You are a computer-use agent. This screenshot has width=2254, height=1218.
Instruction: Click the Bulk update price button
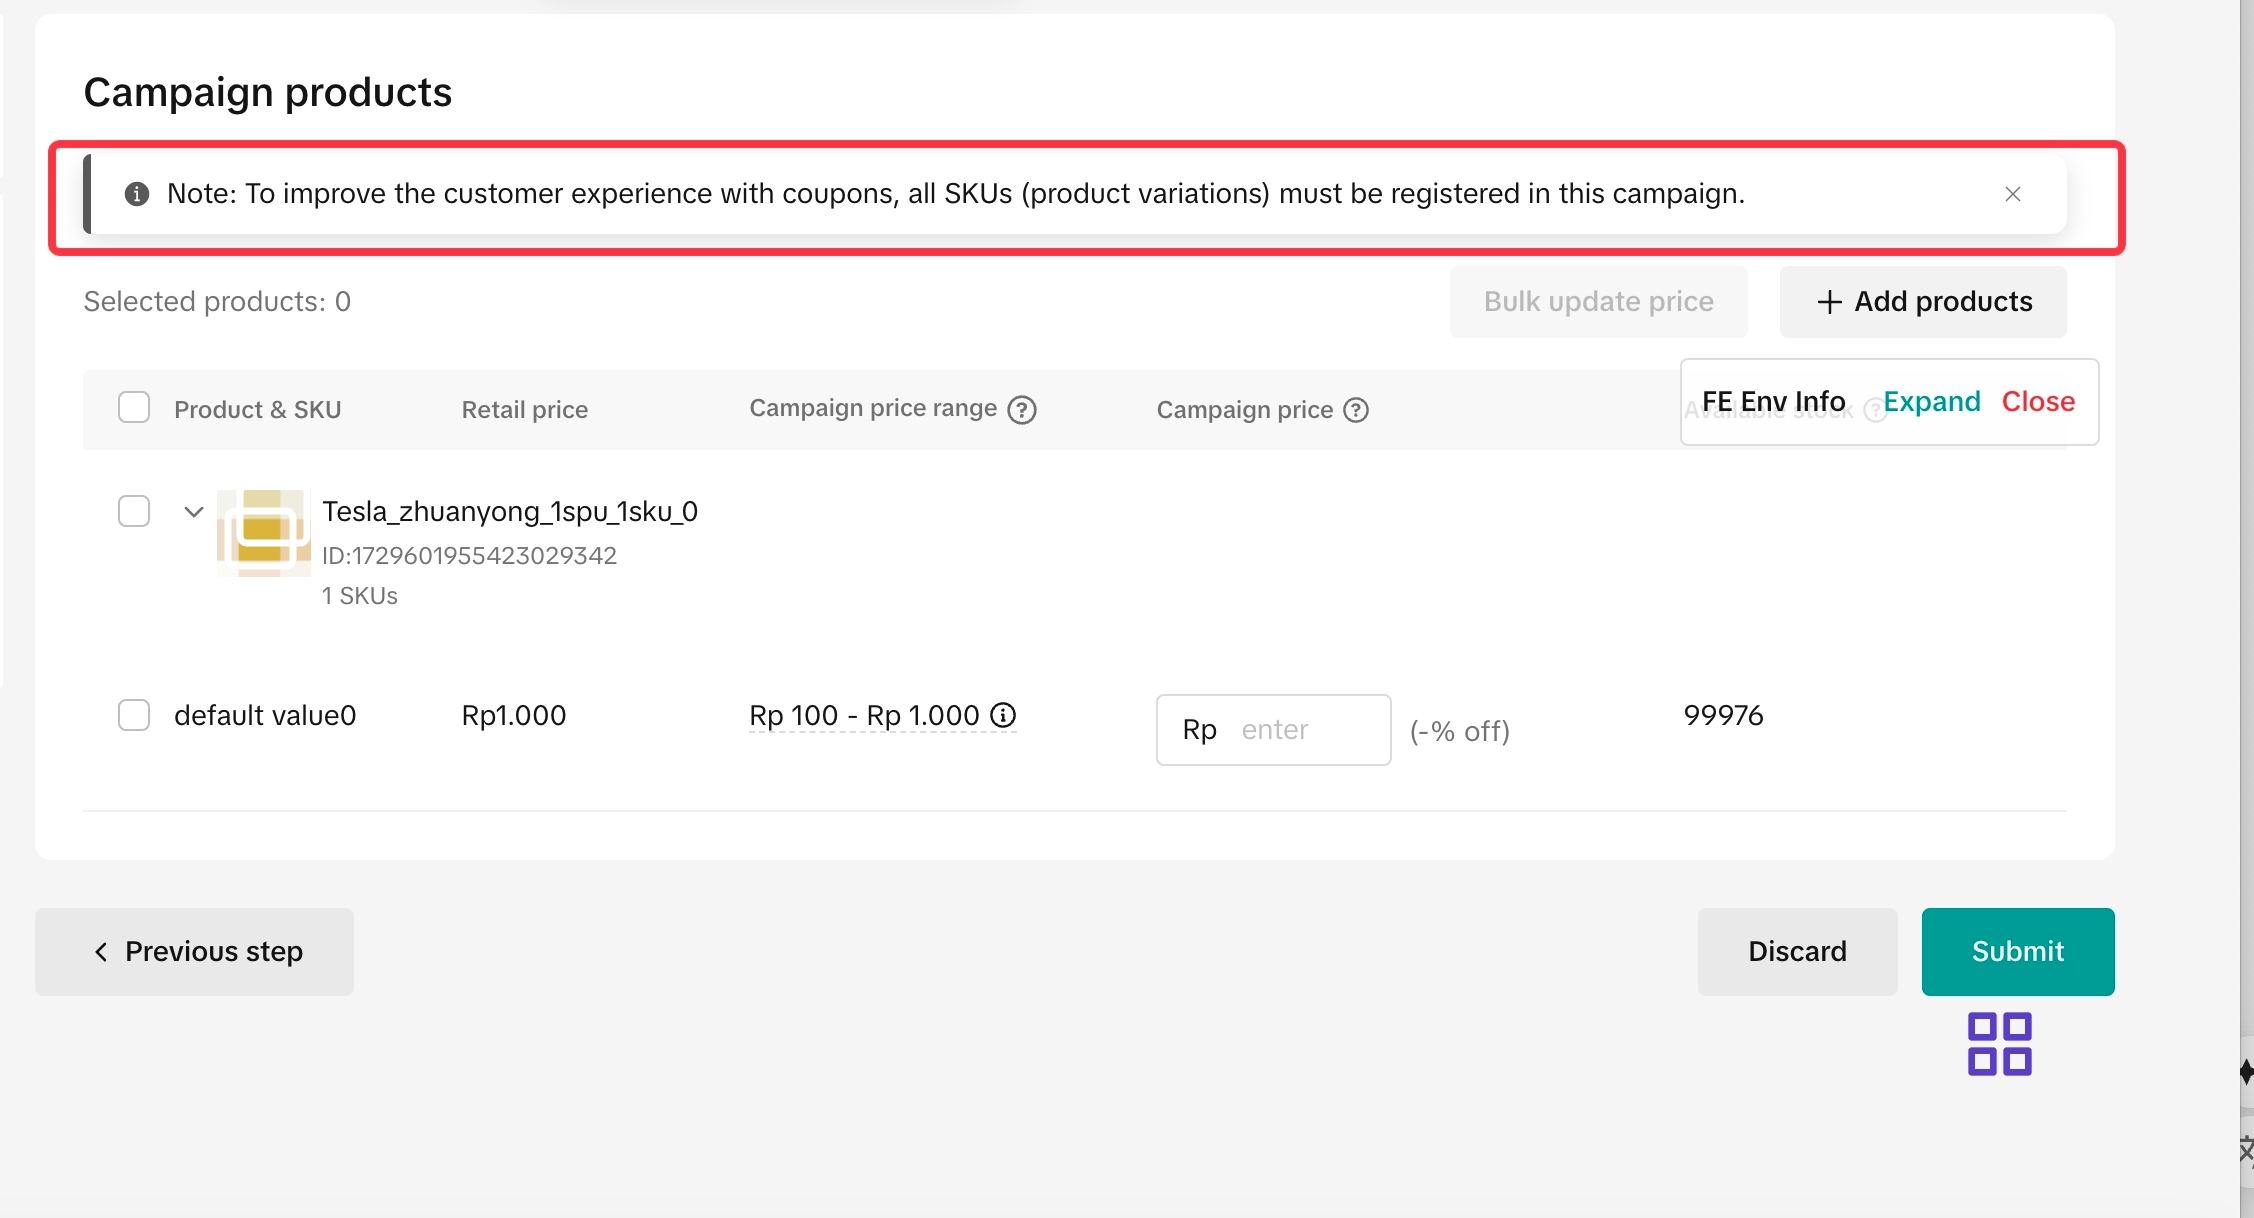[1598, 302]
